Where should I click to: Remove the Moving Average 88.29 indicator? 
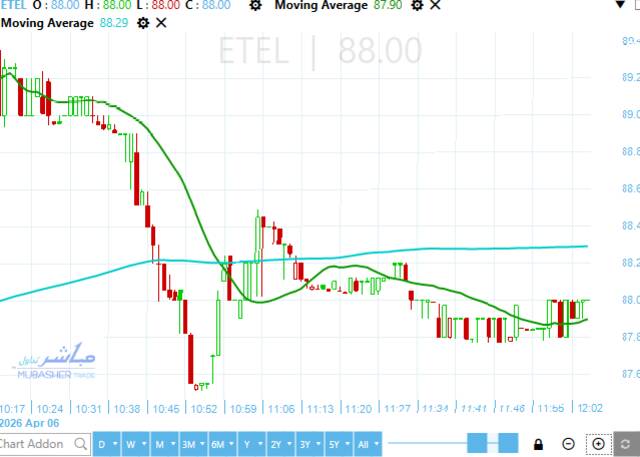(161, 22)
